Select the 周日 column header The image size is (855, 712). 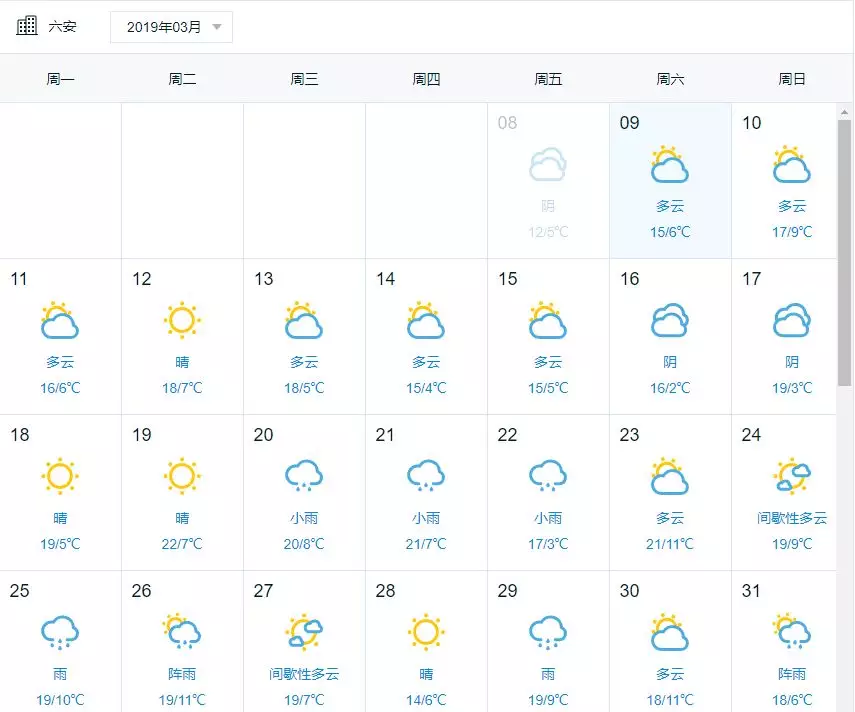click(x=792, y=79)
